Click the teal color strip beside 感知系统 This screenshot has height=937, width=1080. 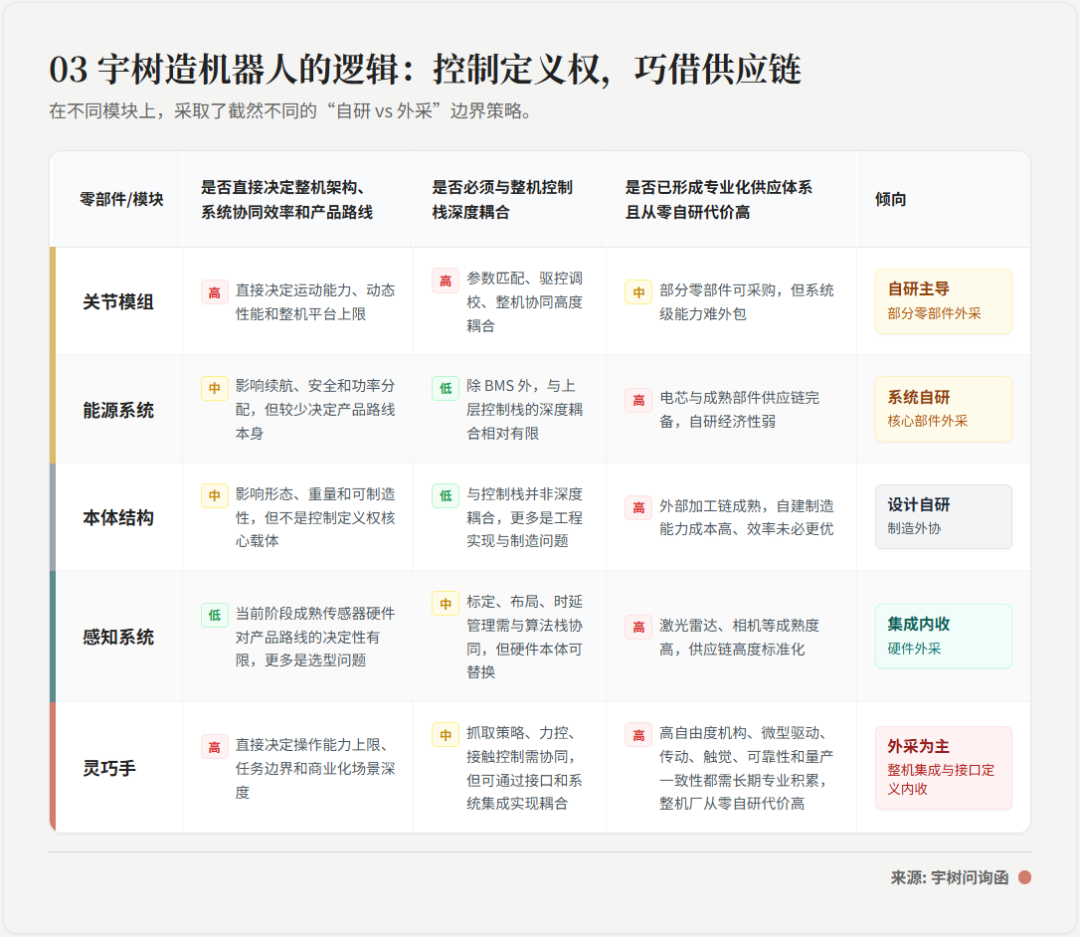55,637
